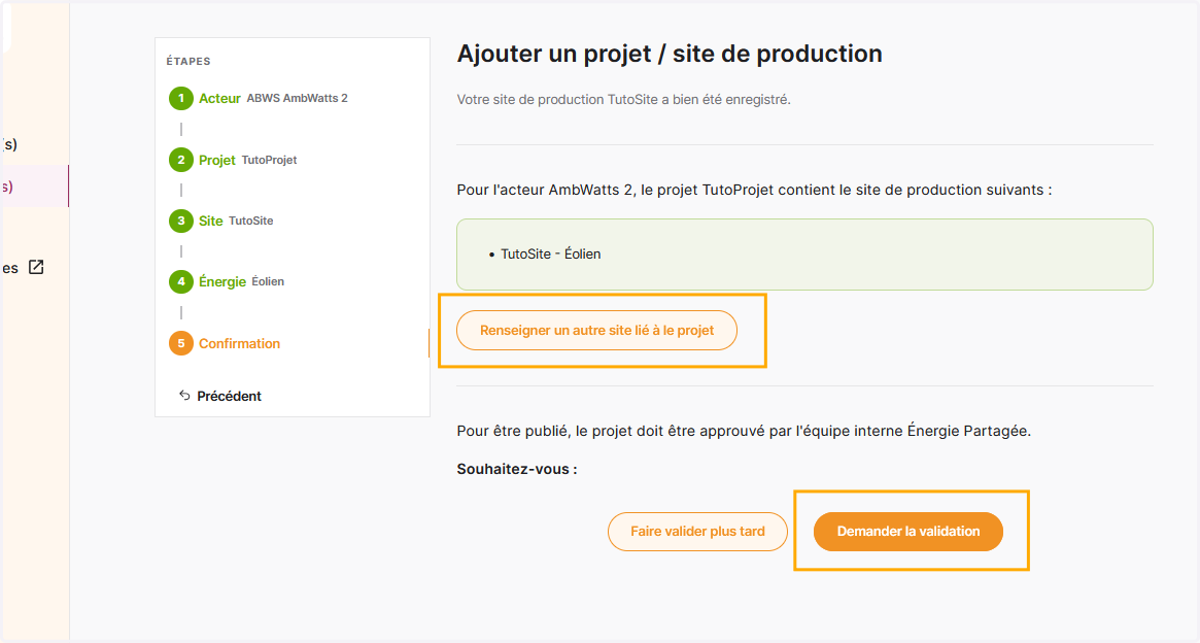Click the TutoSite - Éolien list entry

pyautogui.click(x=551, y=254)
